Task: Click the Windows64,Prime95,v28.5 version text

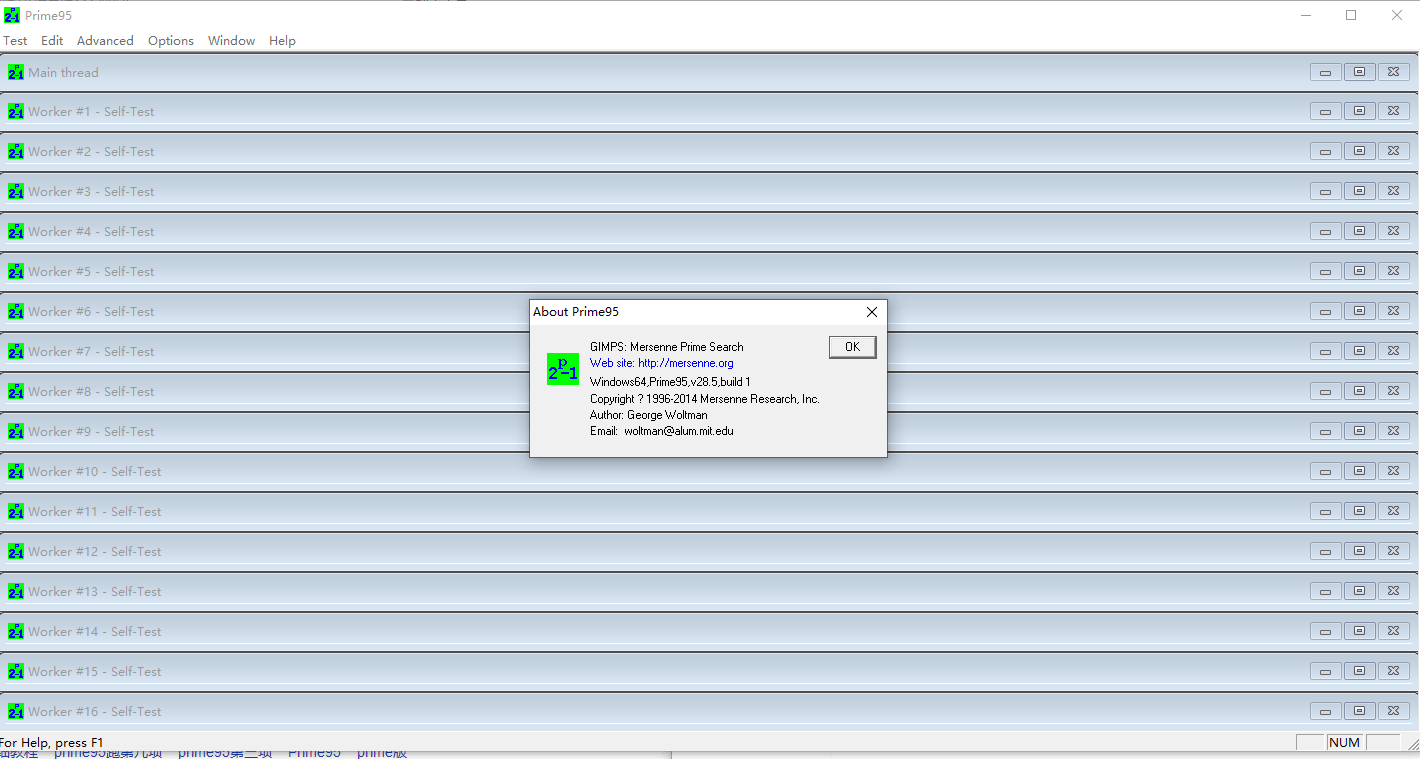Action: tap(670, 381)
